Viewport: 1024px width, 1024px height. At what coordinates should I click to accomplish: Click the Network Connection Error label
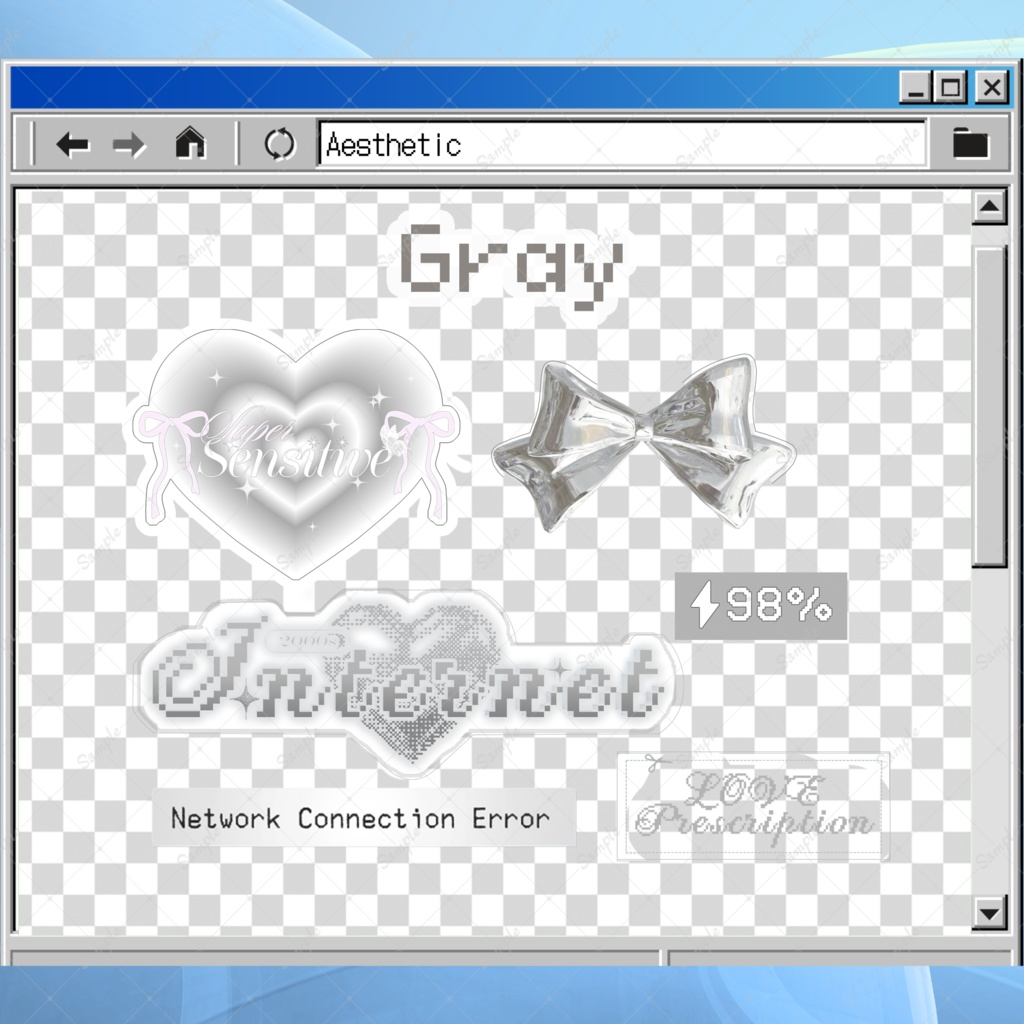coord(364,818)
